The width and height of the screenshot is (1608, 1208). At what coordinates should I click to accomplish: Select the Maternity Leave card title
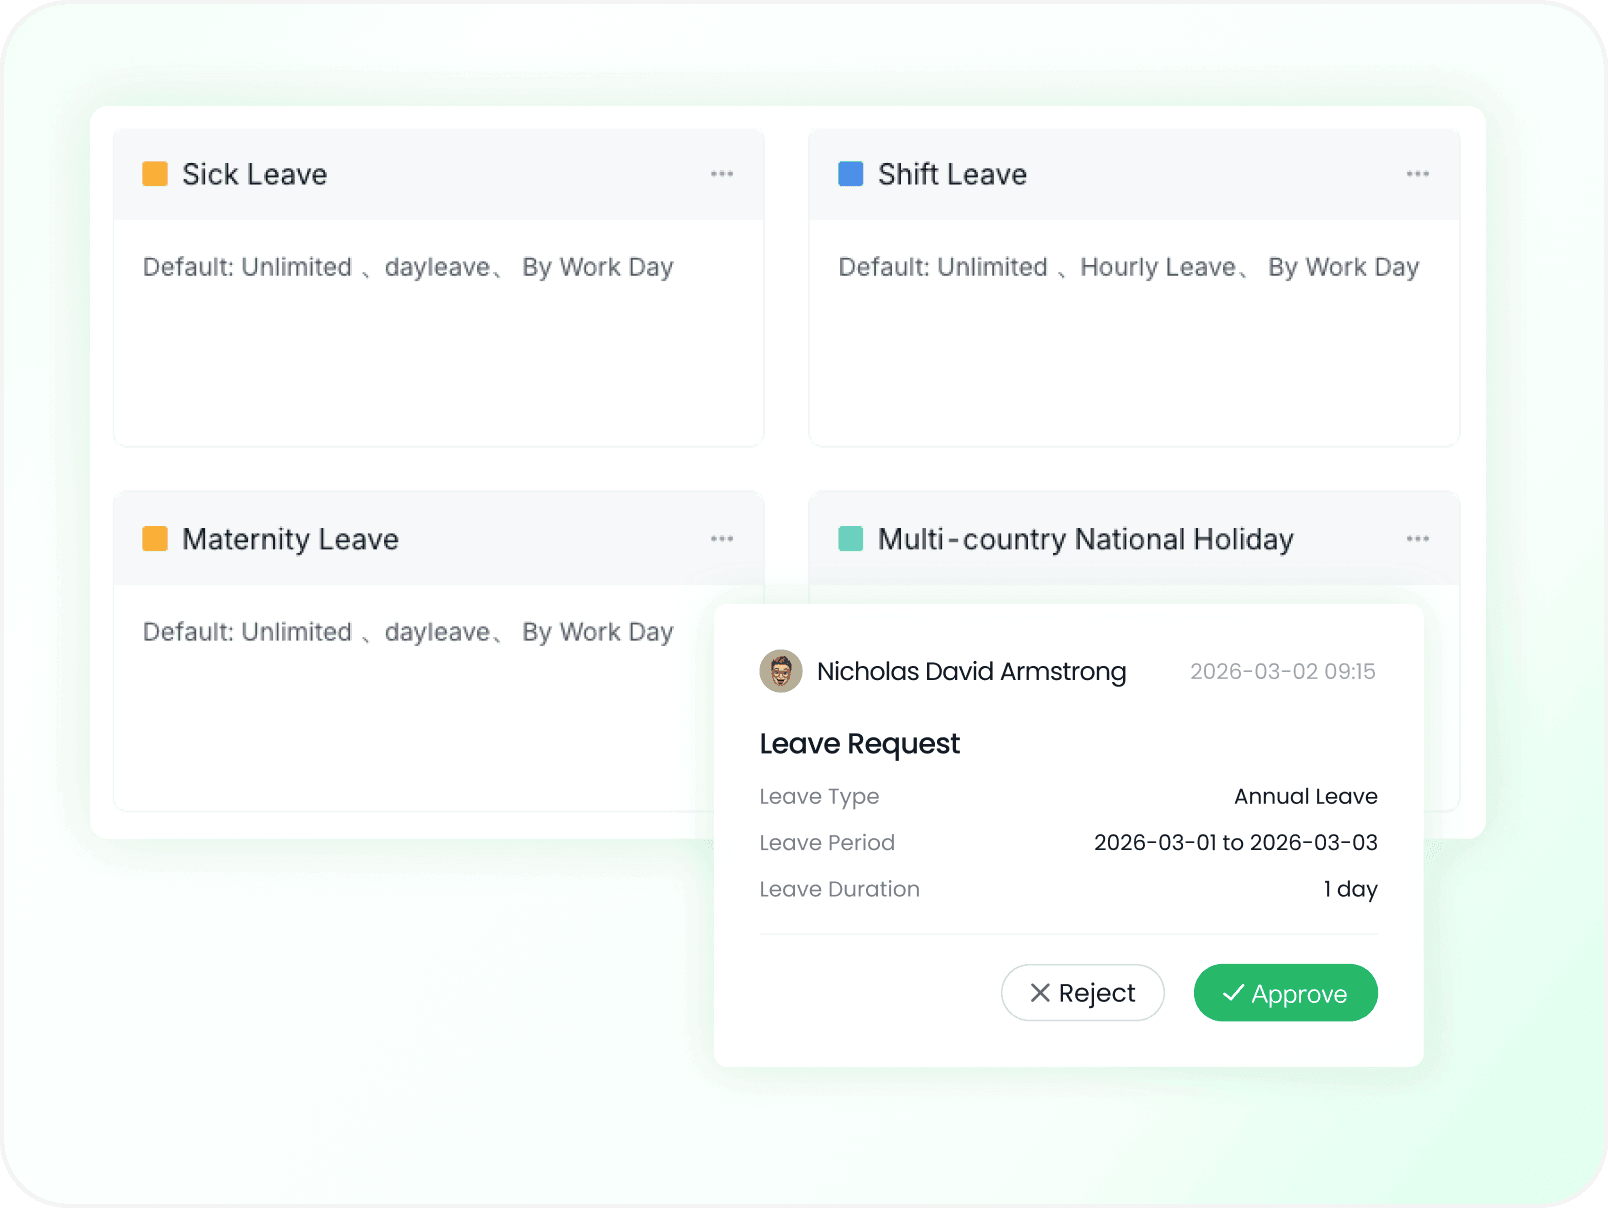pos(290,539)
